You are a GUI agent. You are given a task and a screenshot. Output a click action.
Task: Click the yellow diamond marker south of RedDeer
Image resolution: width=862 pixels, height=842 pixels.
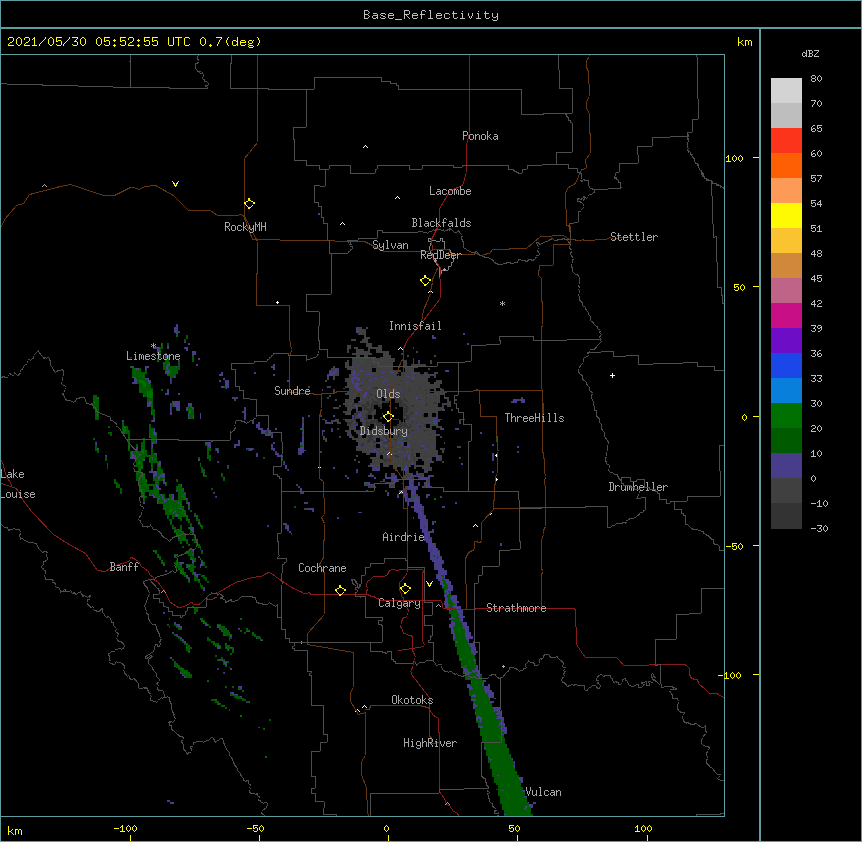426,281
